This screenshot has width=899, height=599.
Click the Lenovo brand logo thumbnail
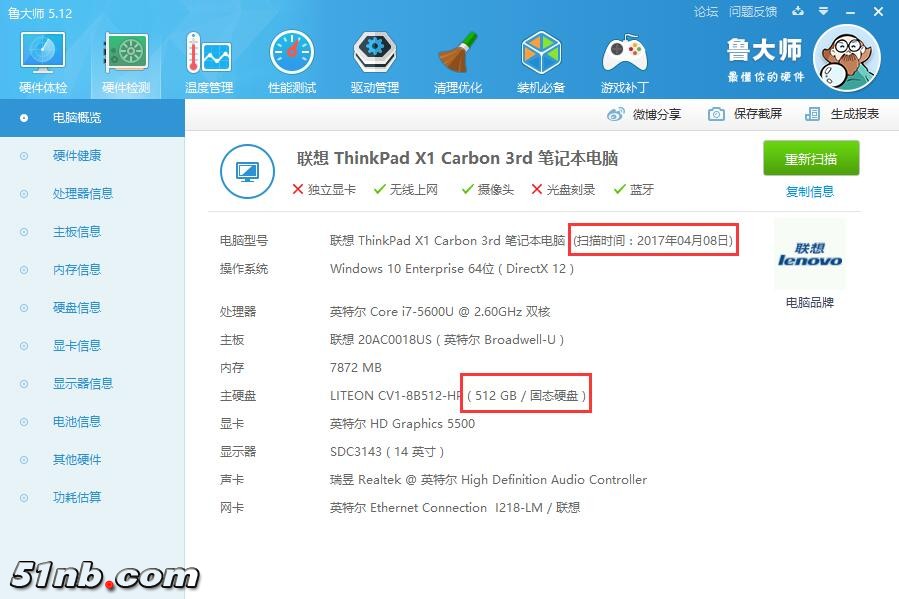[810, 255]
